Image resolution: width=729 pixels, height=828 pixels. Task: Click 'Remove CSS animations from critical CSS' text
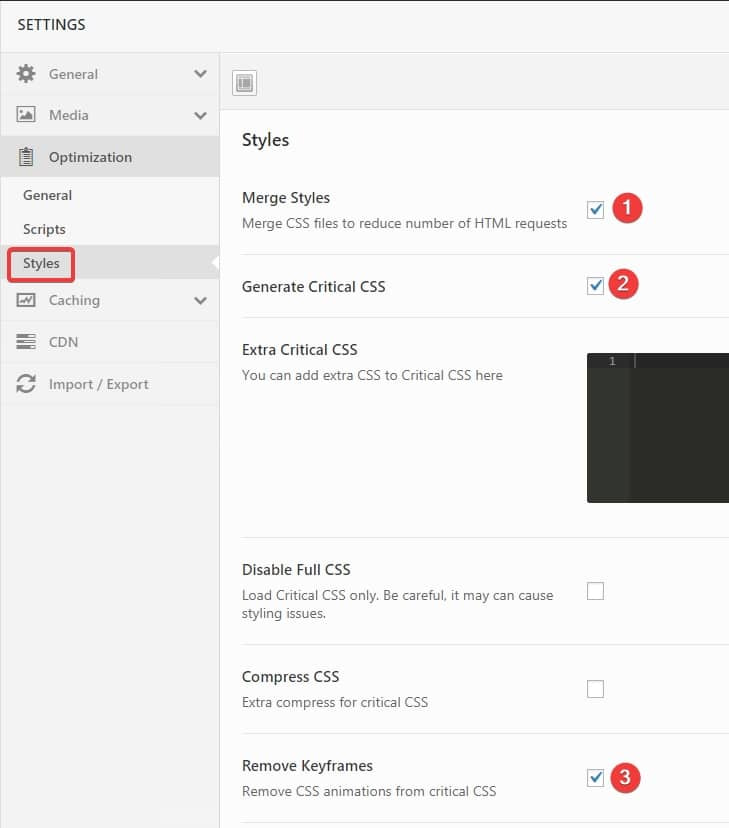pos(369,791)
